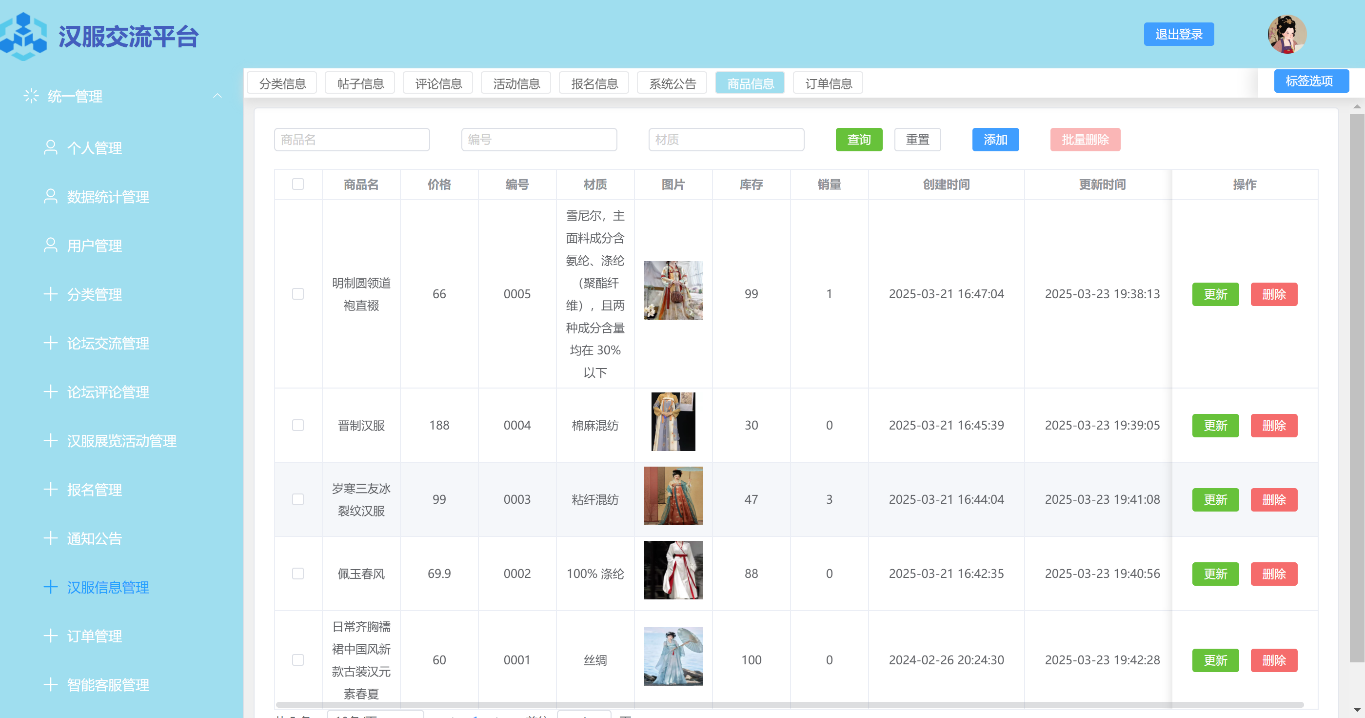Screen dimensions: 1365x718
Task: Click plus icon next to 汉服信息管理
Action: 51,587
